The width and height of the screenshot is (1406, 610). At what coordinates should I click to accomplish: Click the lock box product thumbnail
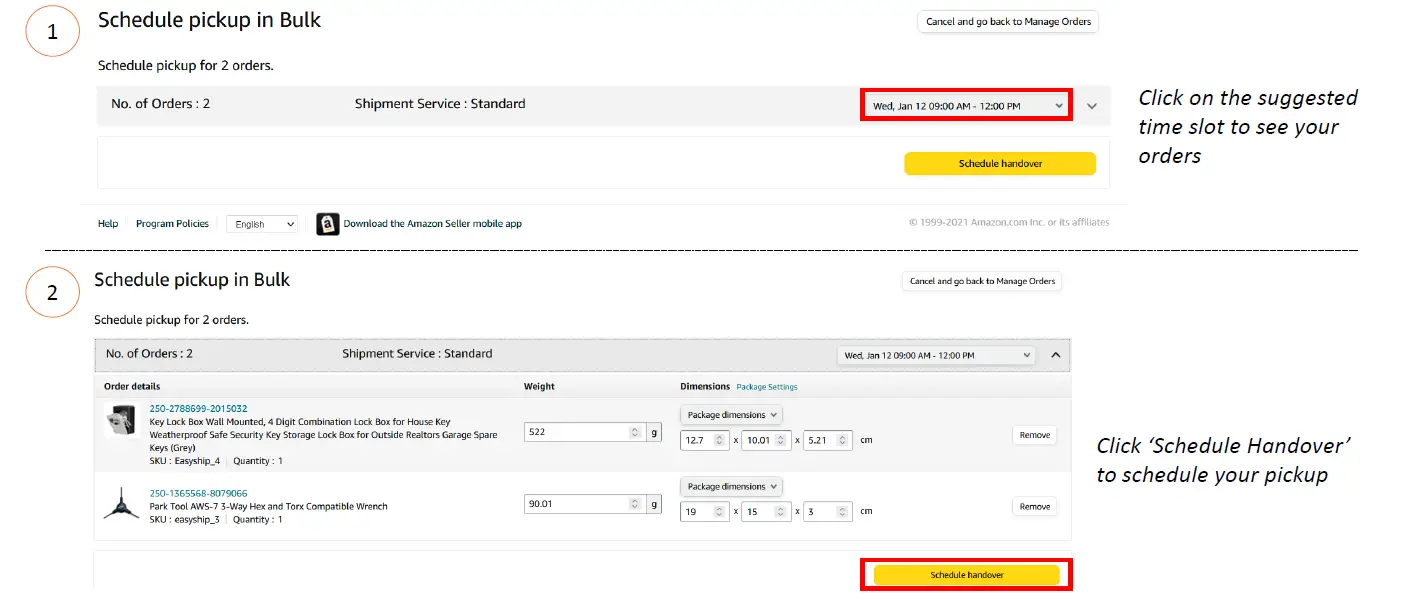click(x=122, y=422)
